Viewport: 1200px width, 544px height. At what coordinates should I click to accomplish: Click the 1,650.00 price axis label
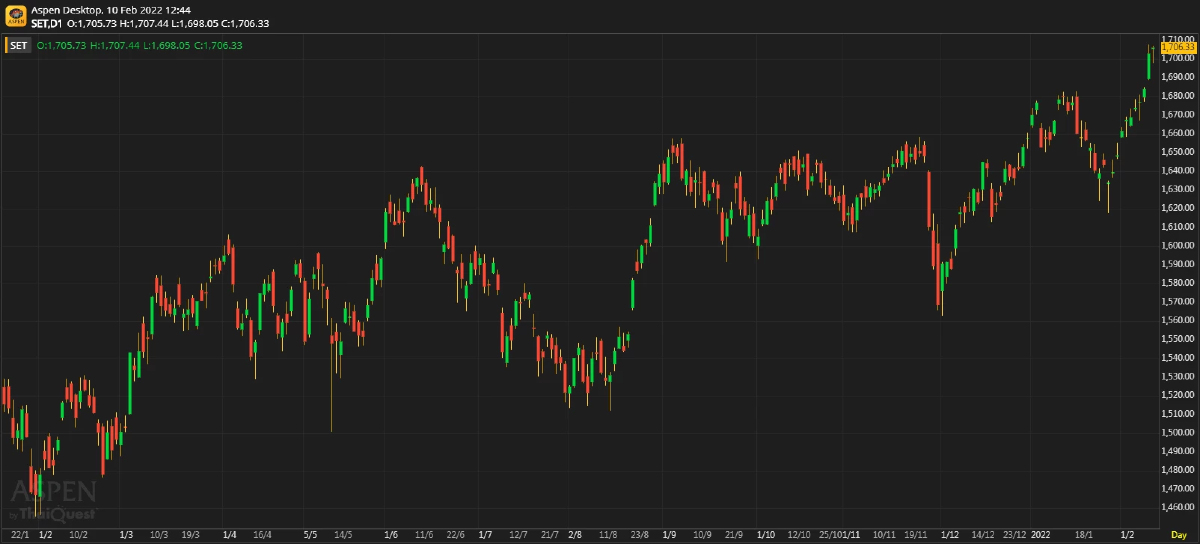point(1180,151)
